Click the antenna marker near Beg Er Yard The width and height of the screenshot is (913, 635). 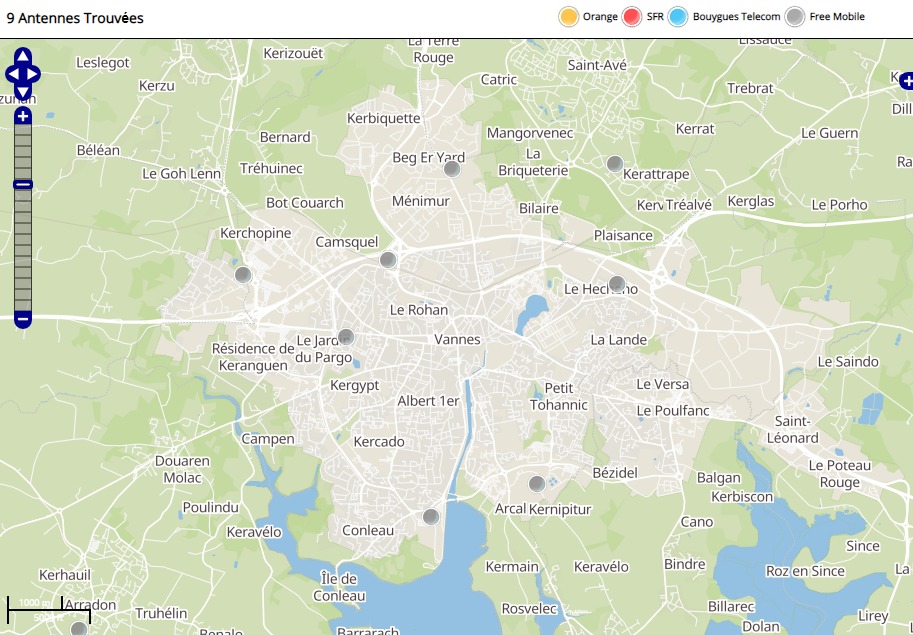click(452, 170)
